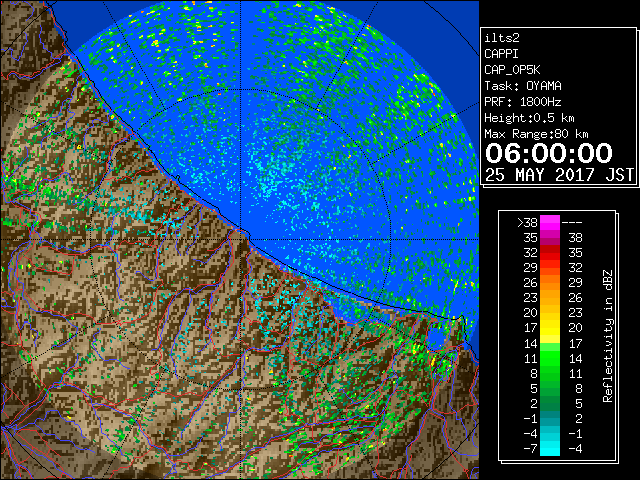Click the '-7' legend label
Viewport: 640px width, 480px height.
(x=530, y=449)
